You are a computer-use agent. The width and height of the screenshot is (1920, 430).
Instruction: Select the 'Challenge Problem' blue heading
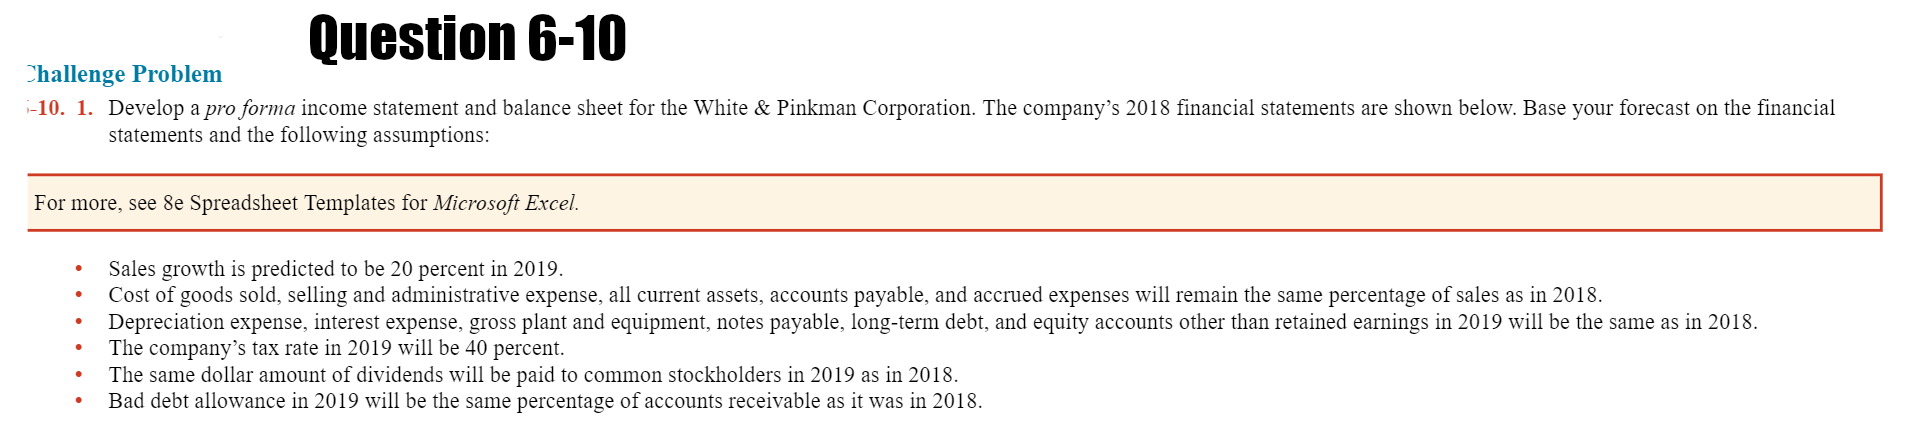tap(123, 75)
